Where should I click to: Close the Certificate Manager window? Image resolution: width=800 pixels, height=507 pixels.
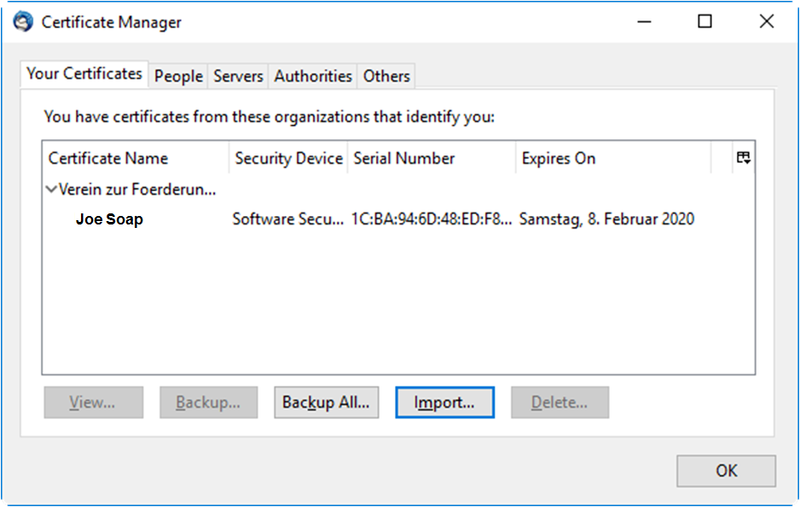click(765, 21)
